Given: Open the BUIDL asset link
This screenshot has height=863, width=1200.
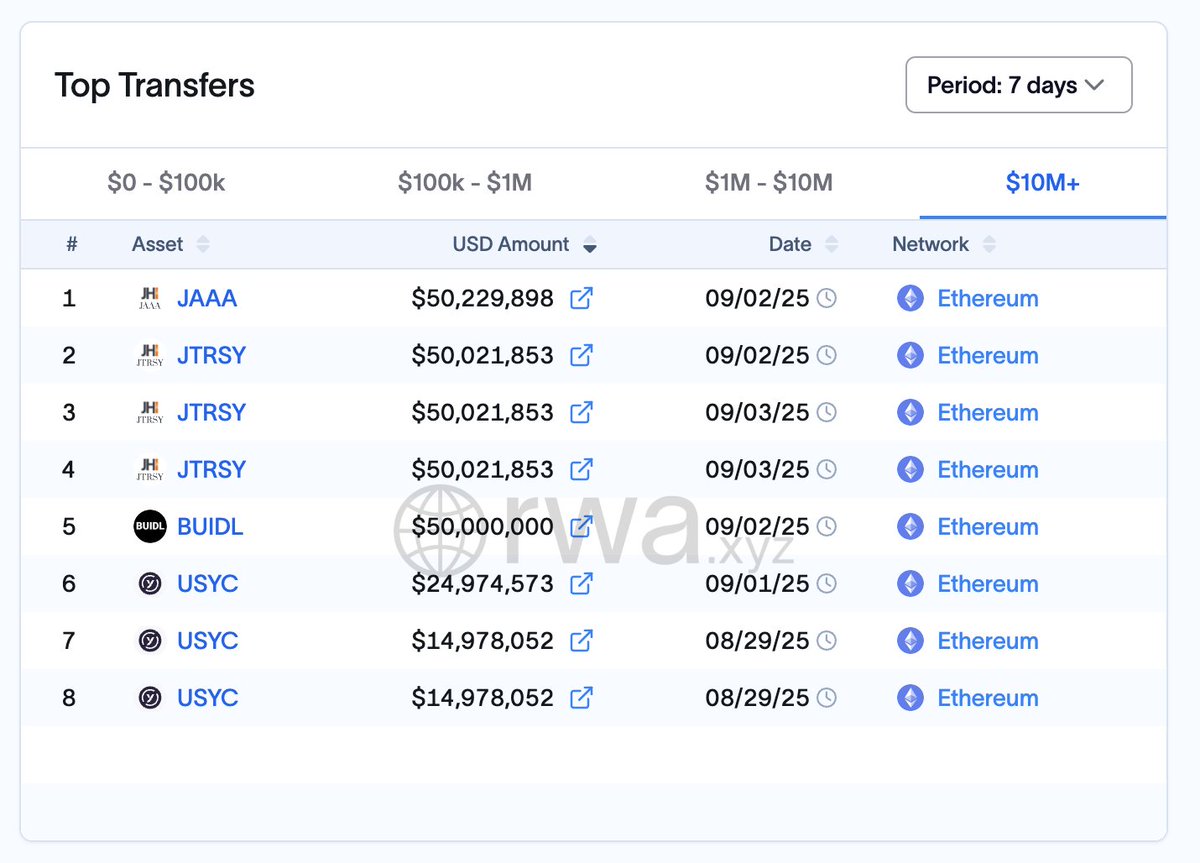Looking at the screenshot, I should [x=210, y=526].
